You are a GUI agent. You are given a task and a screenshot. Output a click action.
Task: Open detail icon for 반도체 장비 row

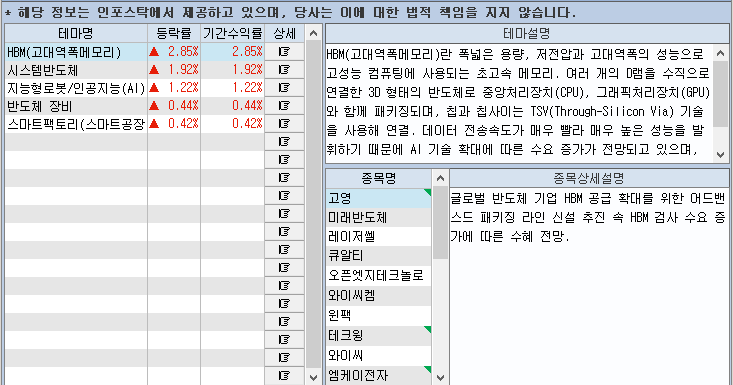click(284, 106)
